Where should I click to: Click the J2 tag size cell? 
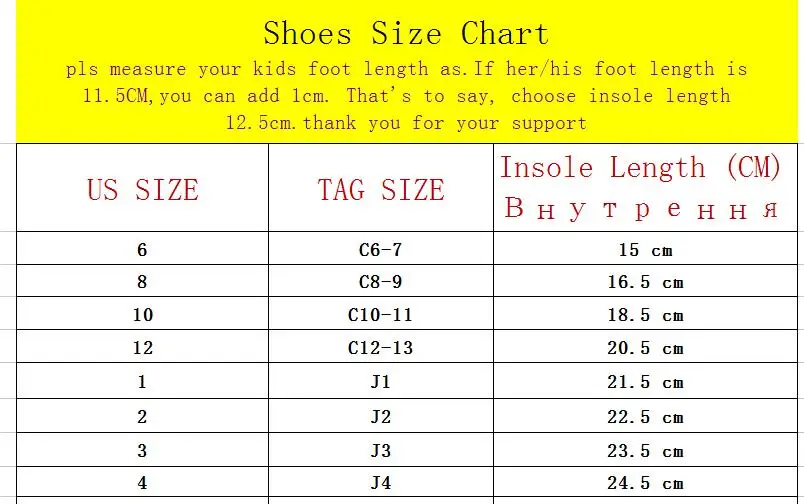pos(380,416)
